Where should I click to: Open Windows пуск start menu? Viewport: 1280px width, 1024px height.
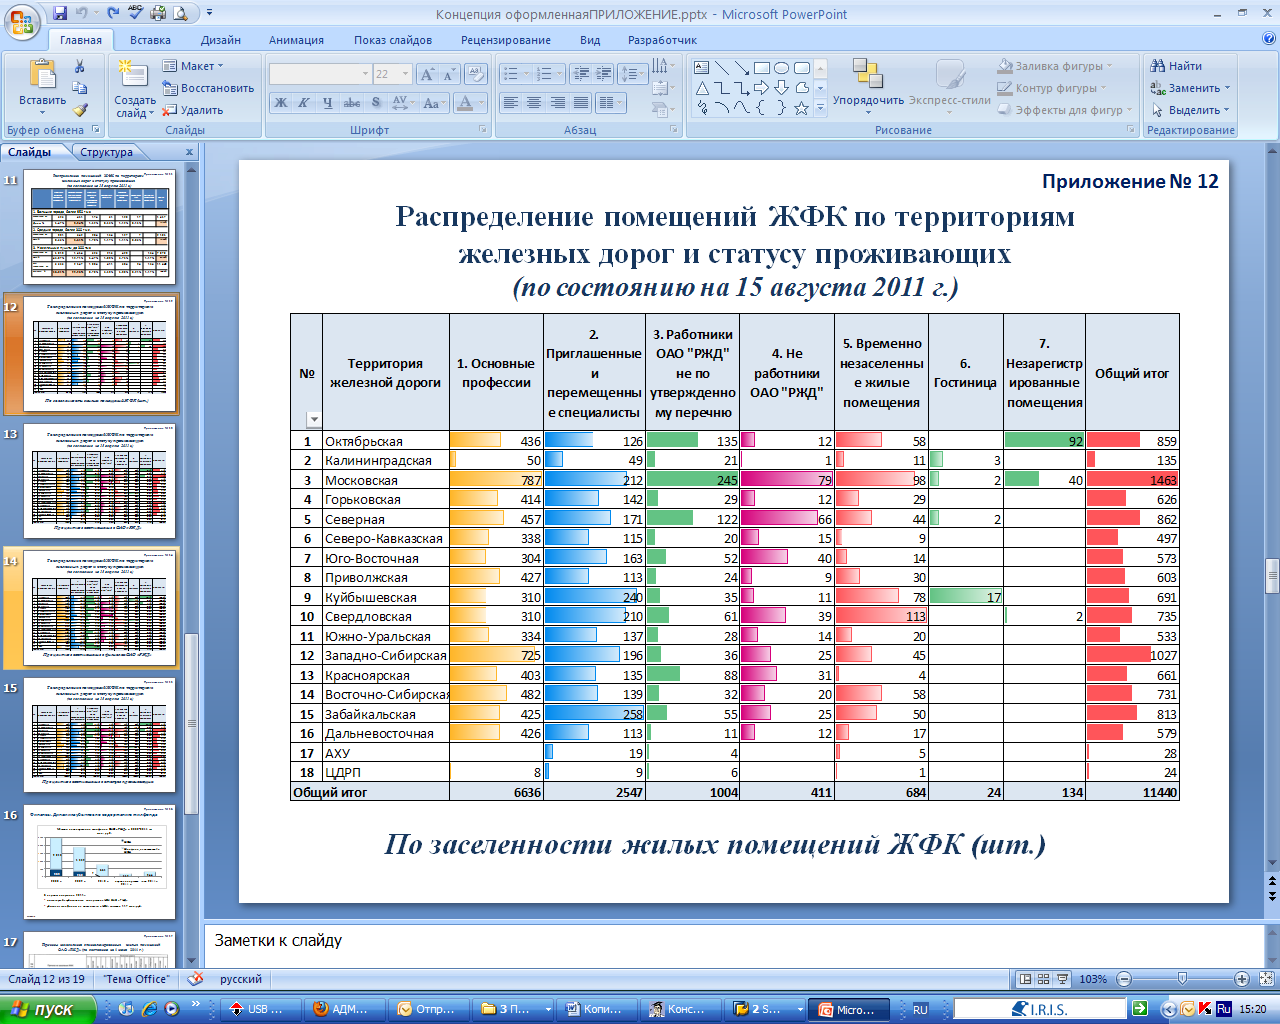(48, 1009)
